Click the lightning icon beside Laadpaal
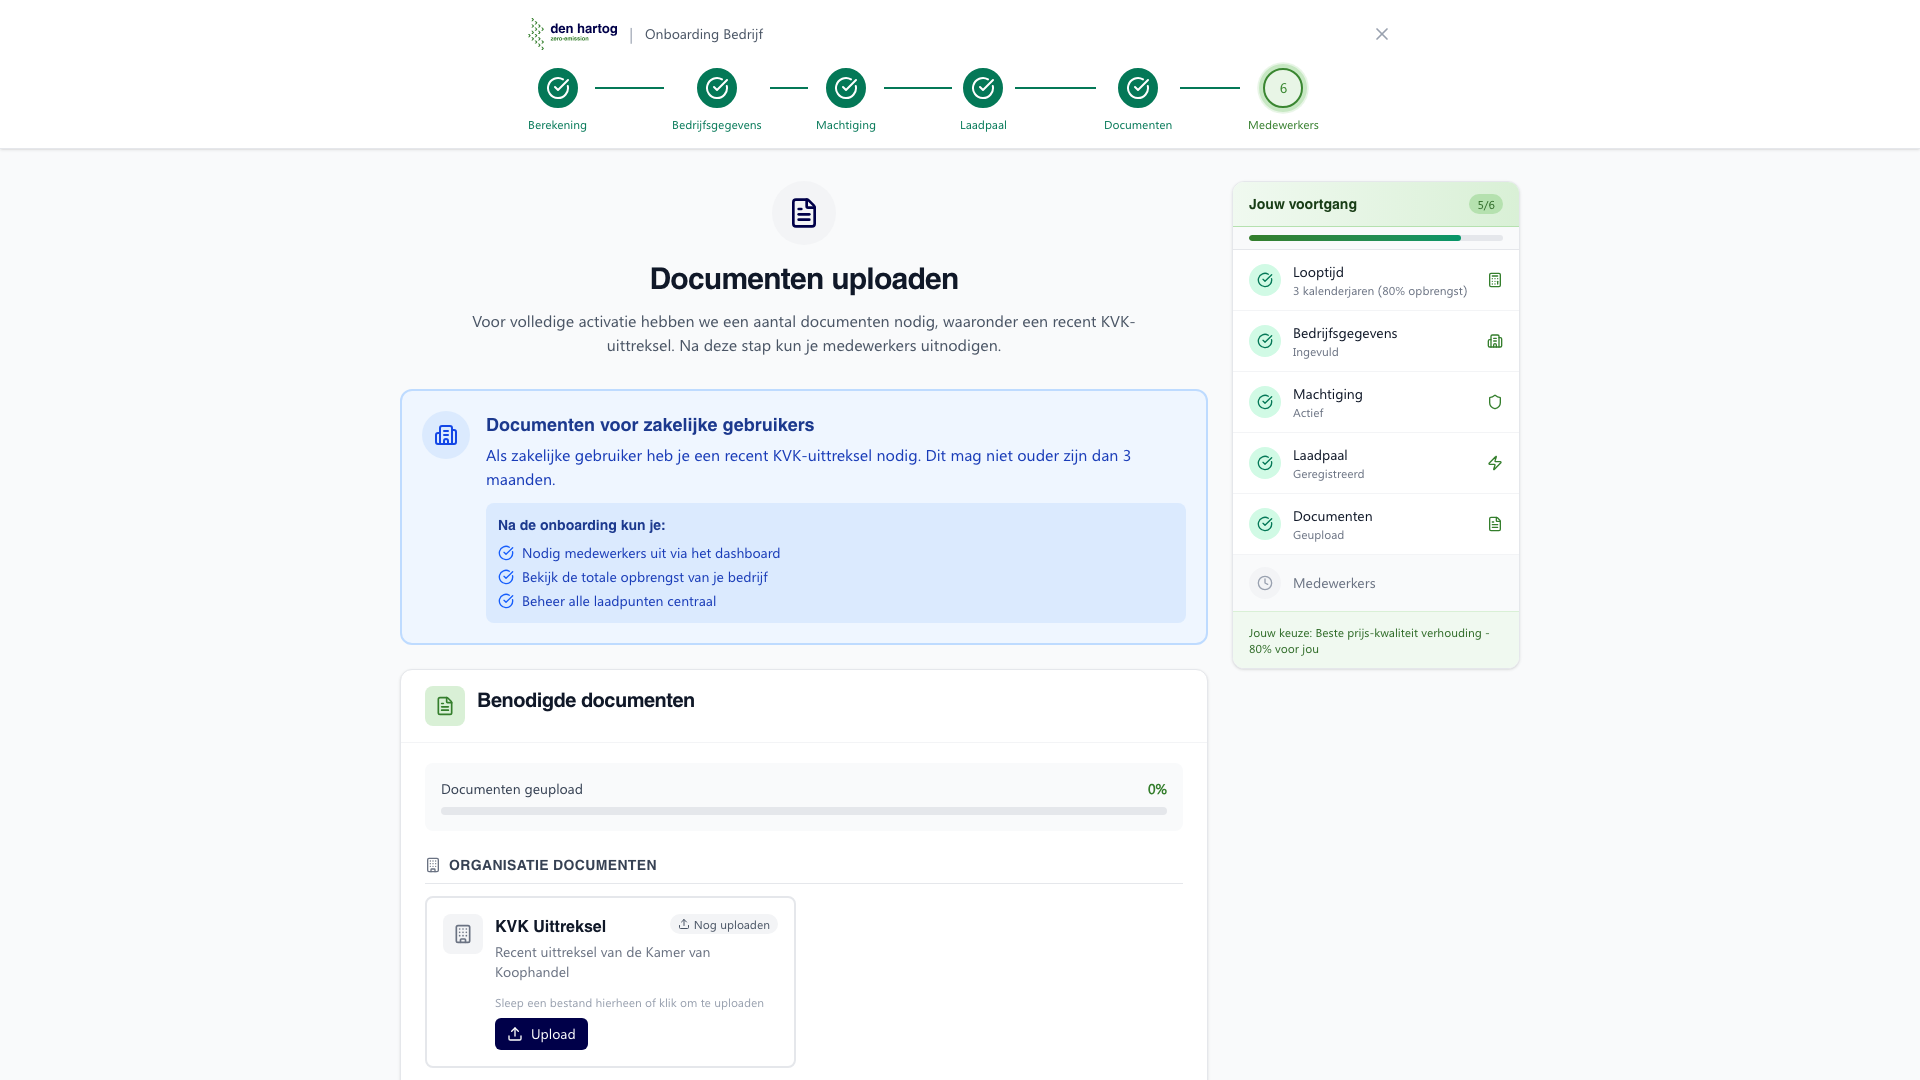 tap(1495, 463)
